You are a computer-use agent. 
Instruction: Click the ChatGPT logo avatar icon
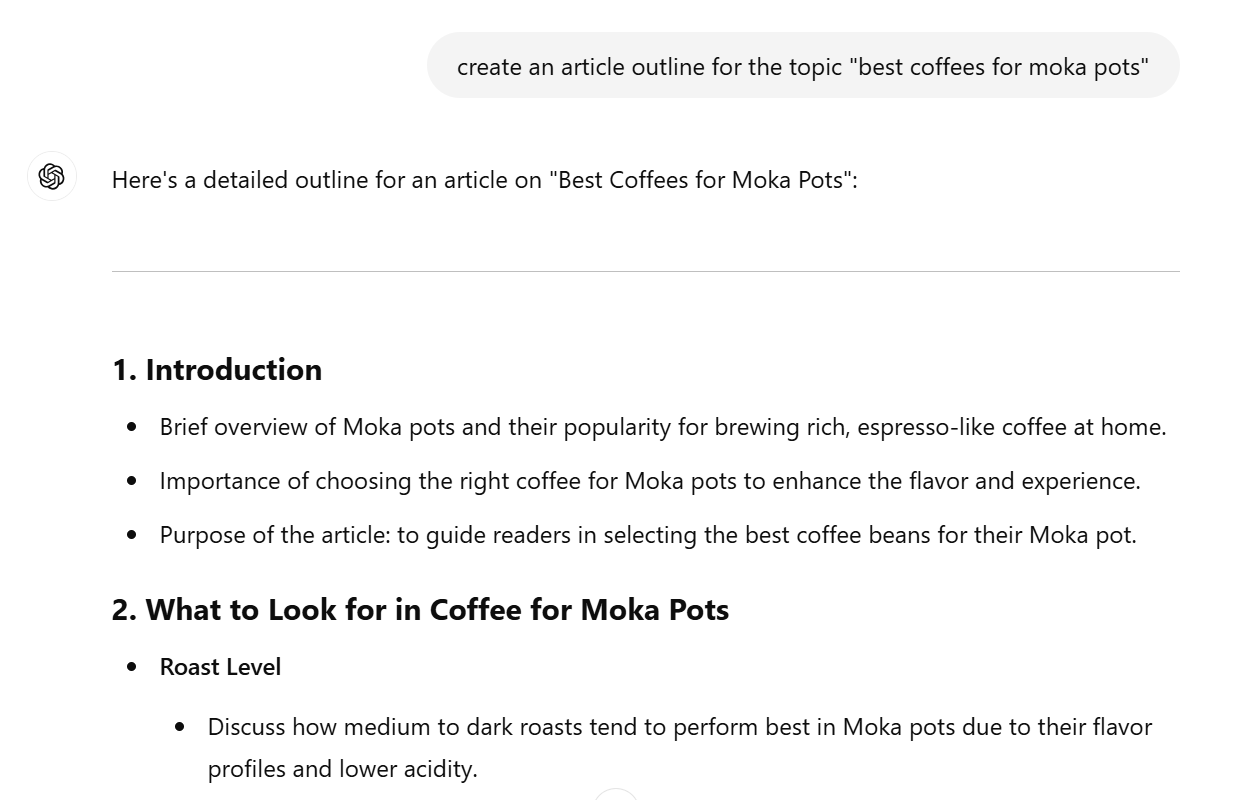(52, 177)
